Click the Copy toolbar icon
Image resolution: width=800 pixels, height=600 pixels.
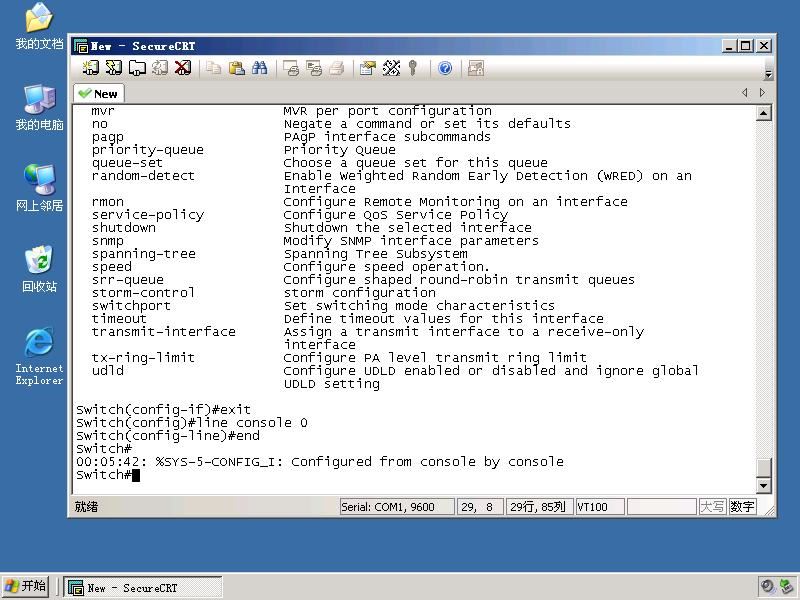tap(213, 68)
